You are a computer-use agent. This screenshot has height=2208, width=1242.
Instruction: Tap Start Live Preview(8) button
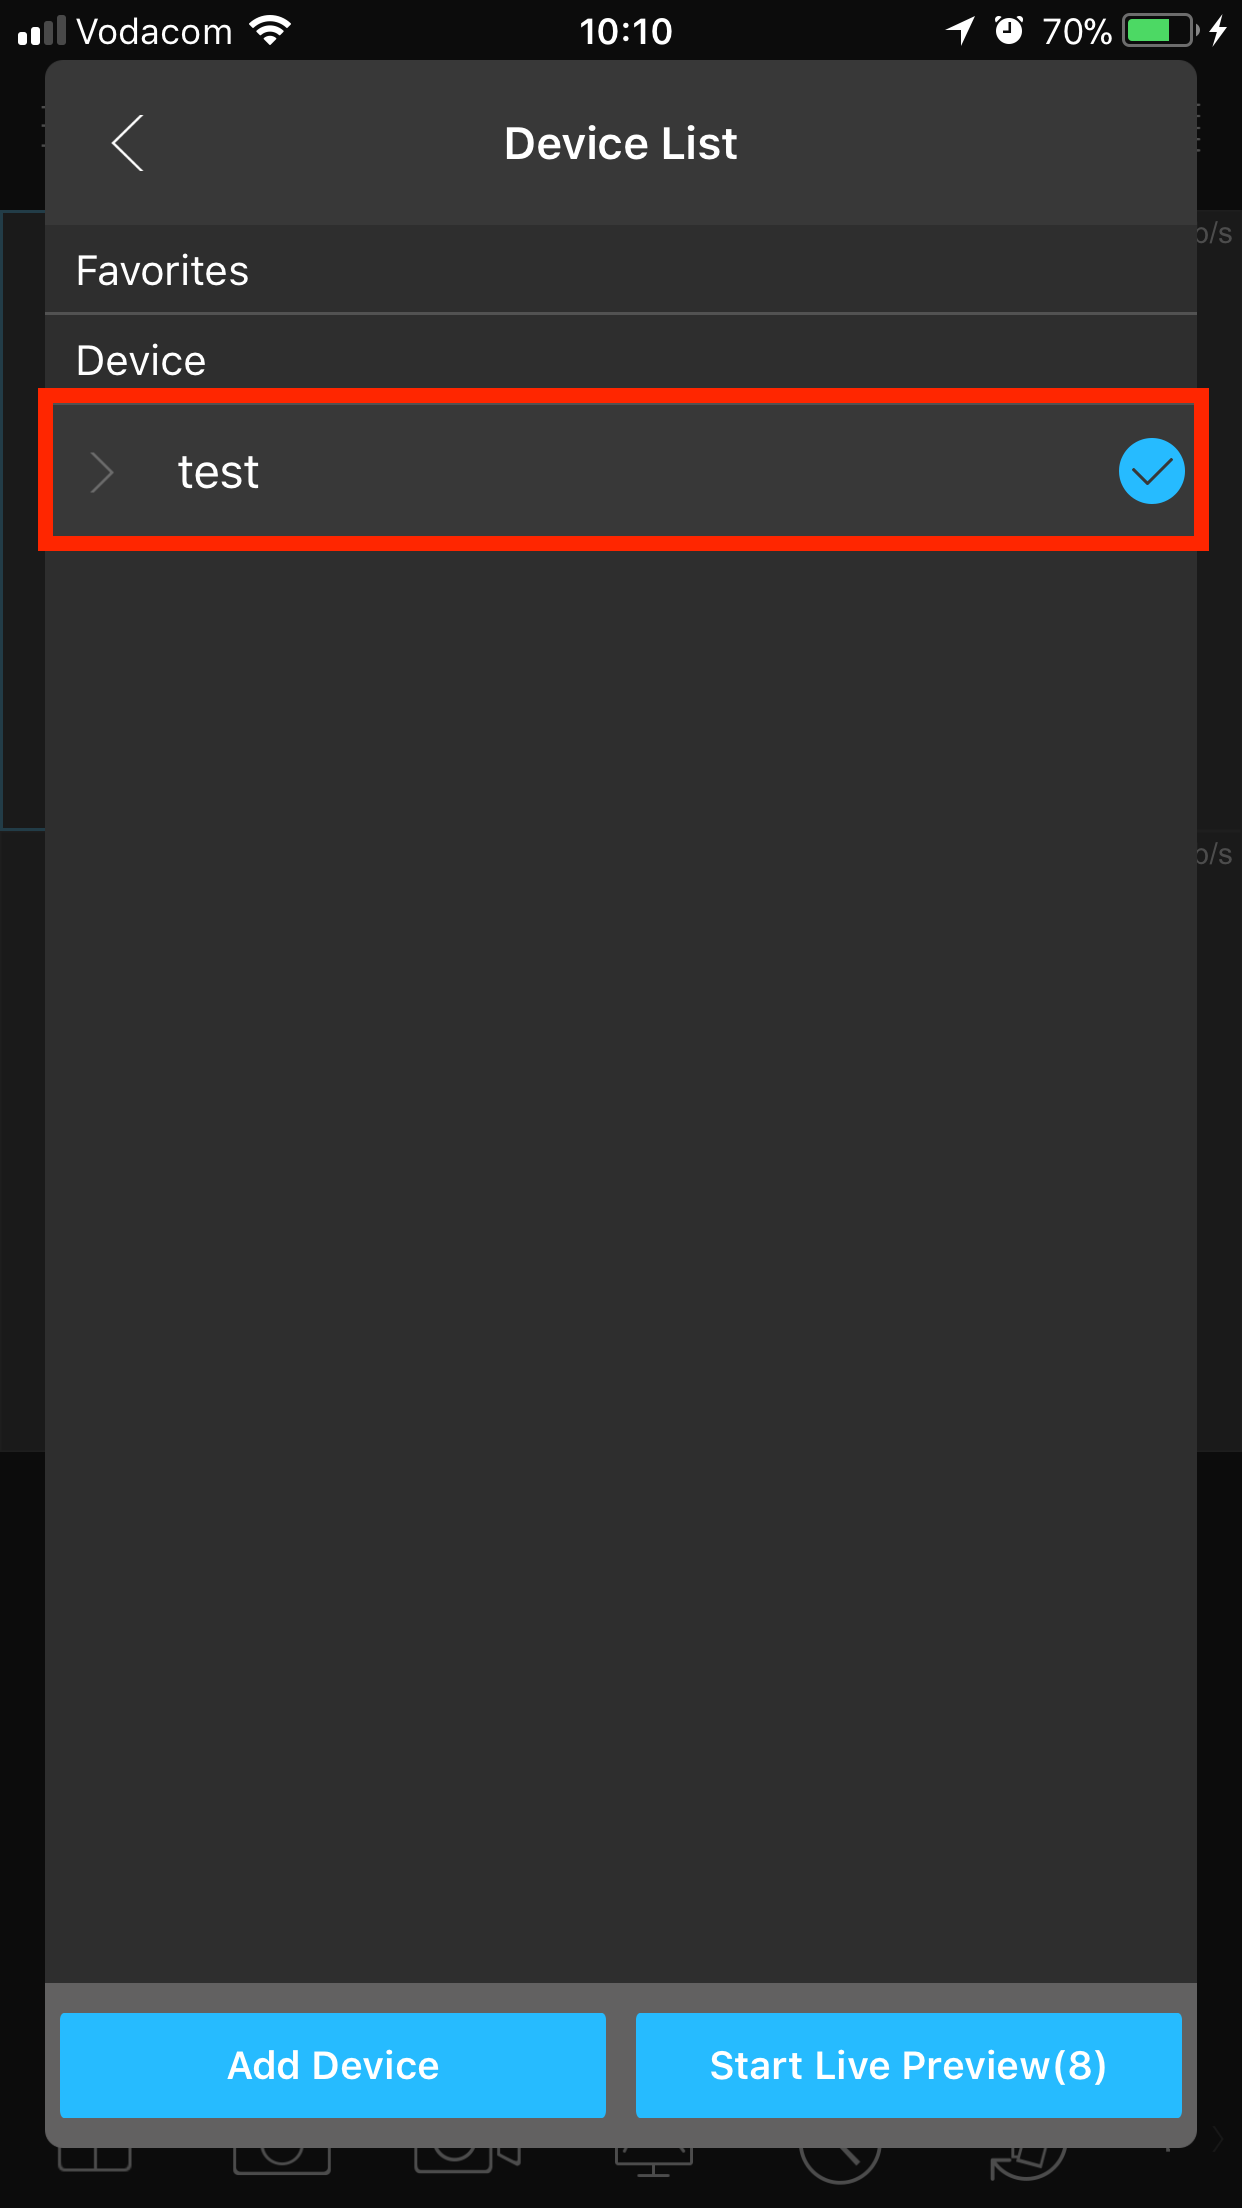908,2065
